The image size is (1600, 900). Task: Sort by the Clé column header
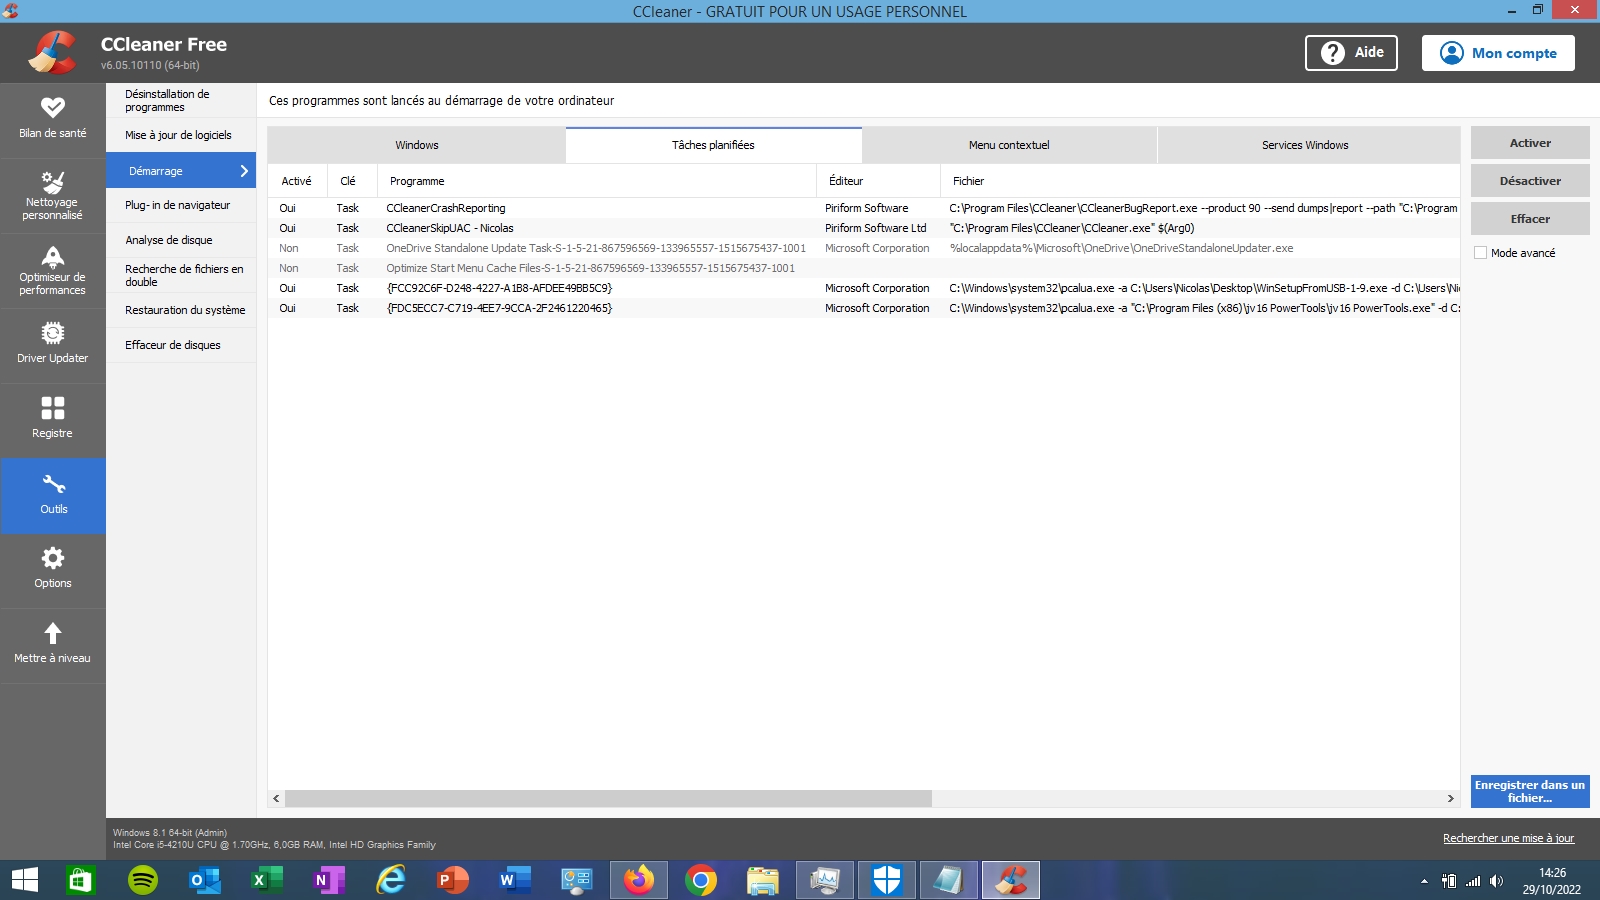pos(351,181)
